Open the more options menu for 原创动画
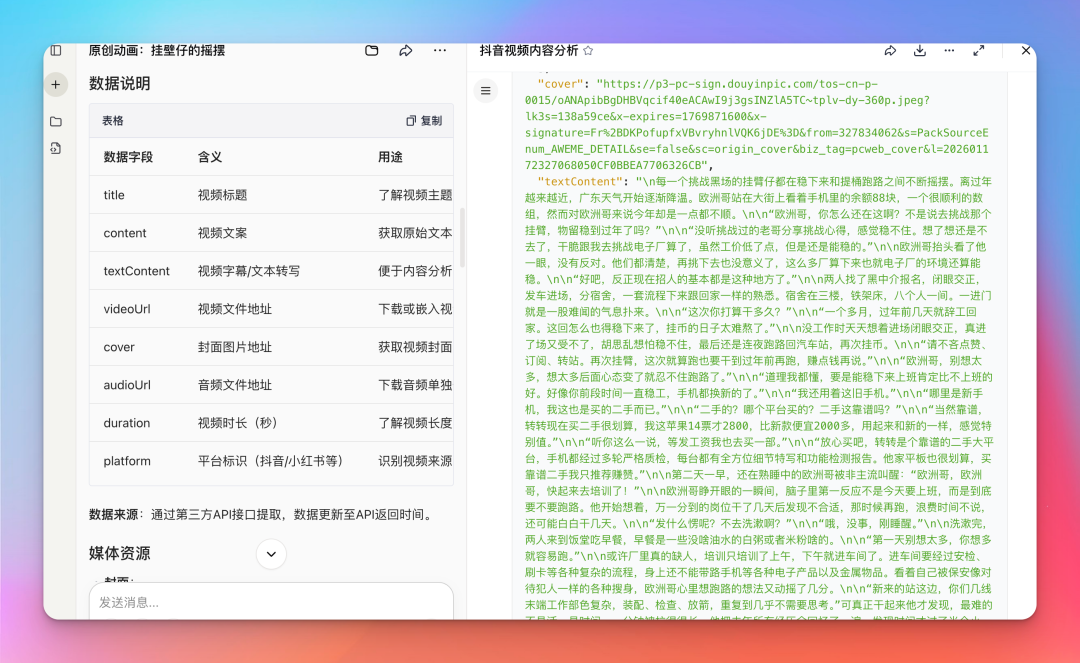The image size is (1080, 663). pyautogui.click(x=437, y=50)
